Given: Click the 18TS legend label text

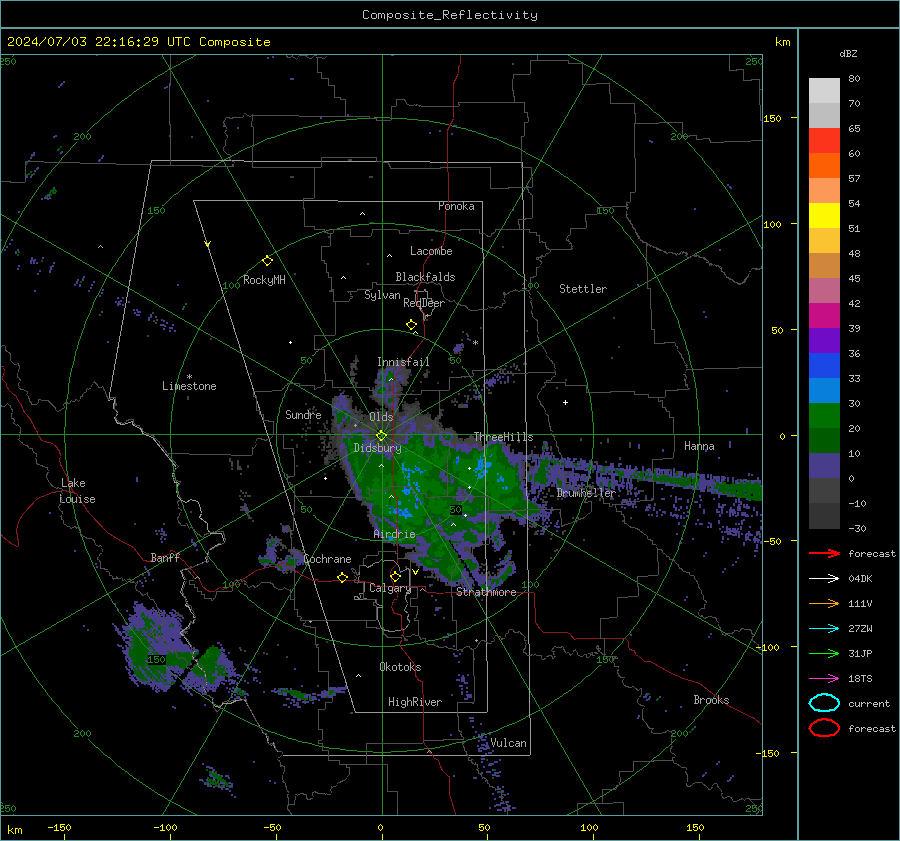Looking at the screenshot, I should tap(860, 679).
